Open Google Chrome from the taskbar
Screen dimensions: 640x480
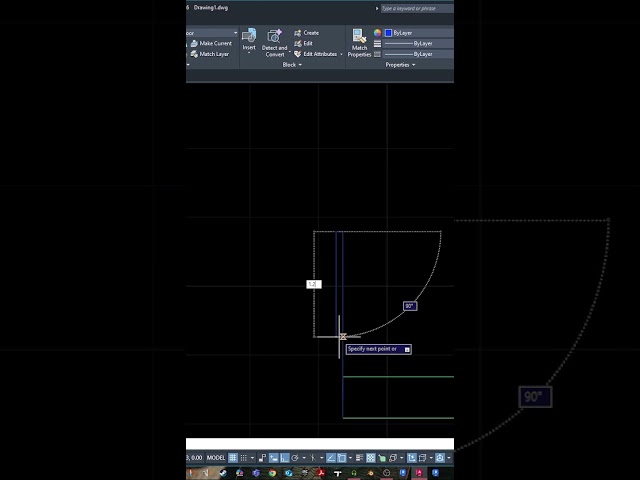(272, 473)
